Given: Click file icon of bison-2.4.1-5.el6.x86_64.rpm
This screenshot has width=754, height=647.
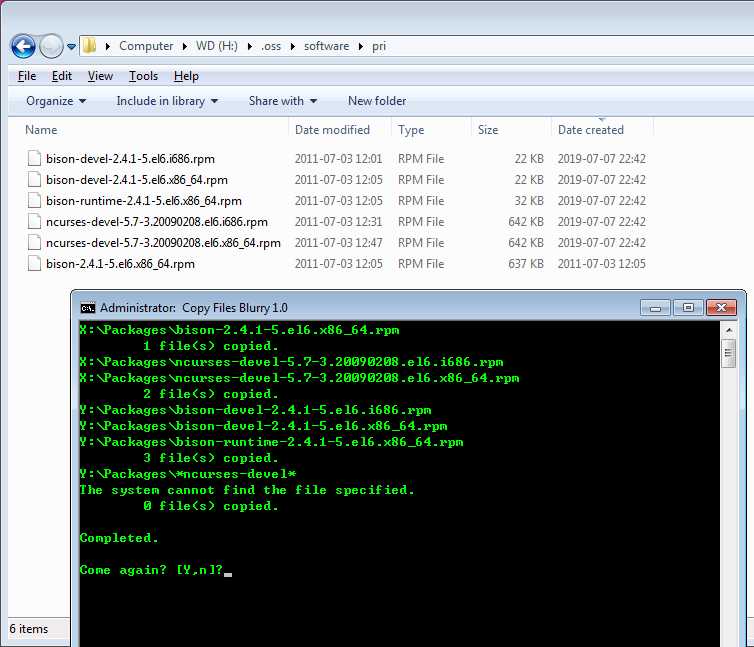Looking at the screenshot, I should tap(34, 264).
